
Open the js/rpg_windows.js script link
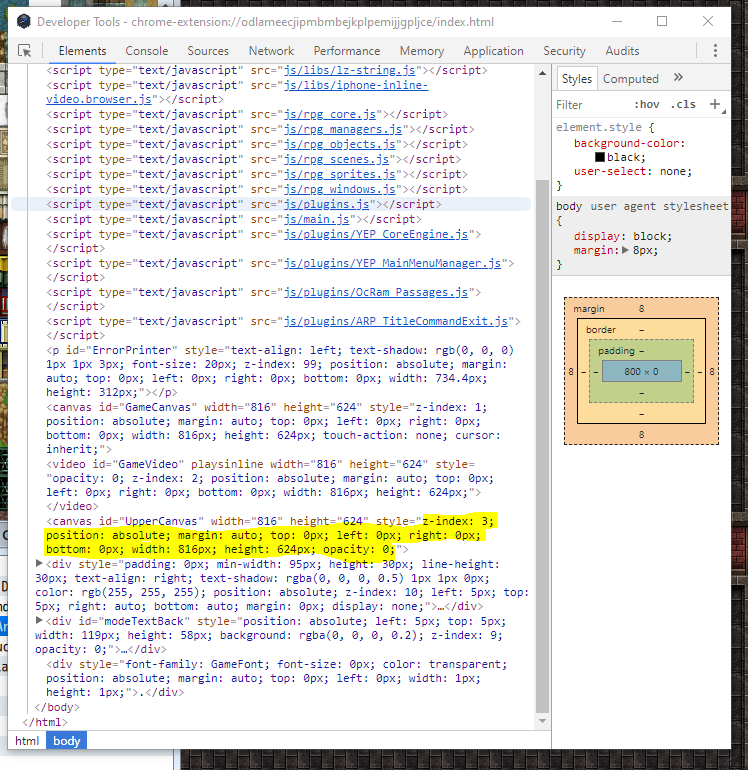339,190
